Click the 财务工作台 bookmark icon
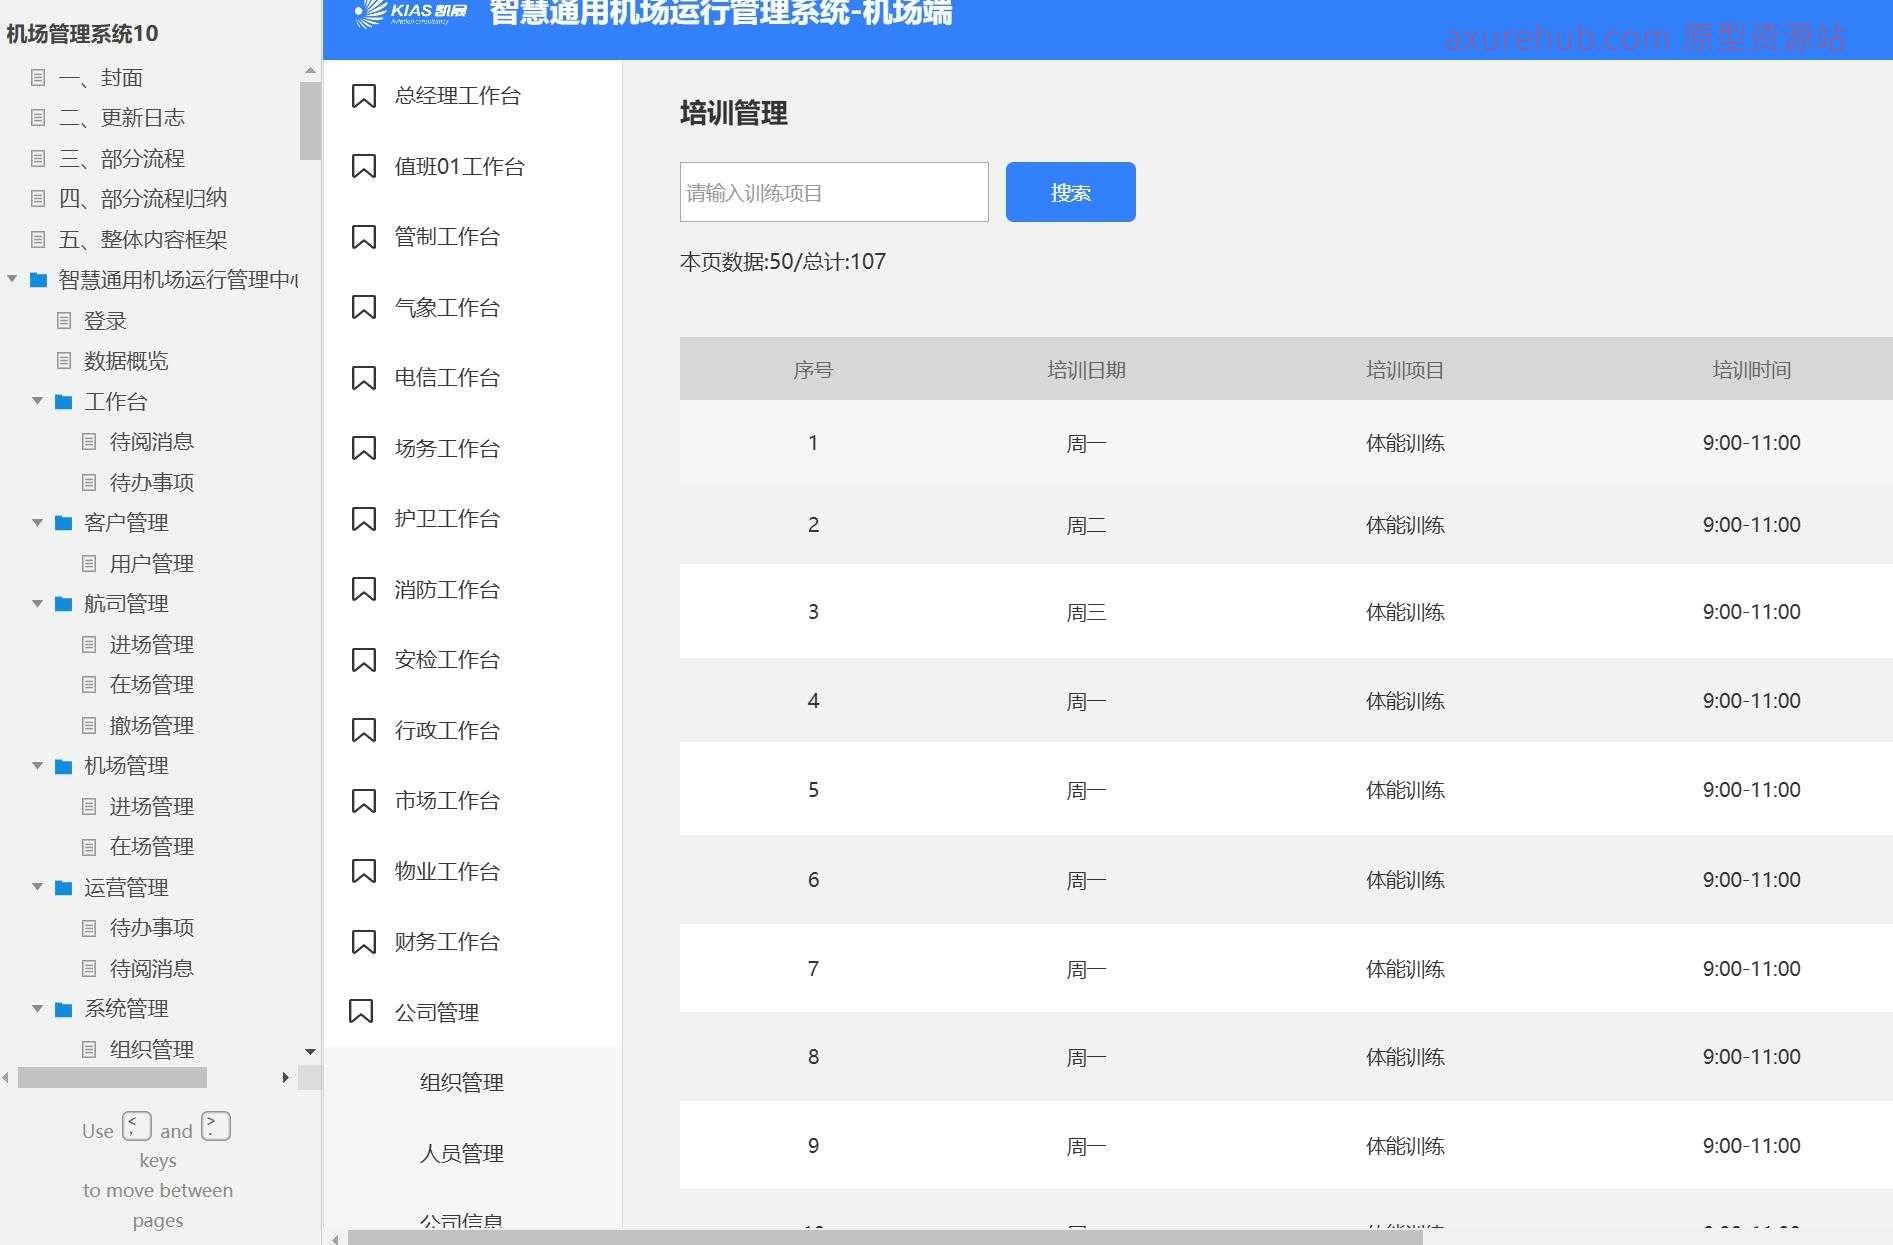This screenshot has height=1245, width=1893. pos(362,941)
